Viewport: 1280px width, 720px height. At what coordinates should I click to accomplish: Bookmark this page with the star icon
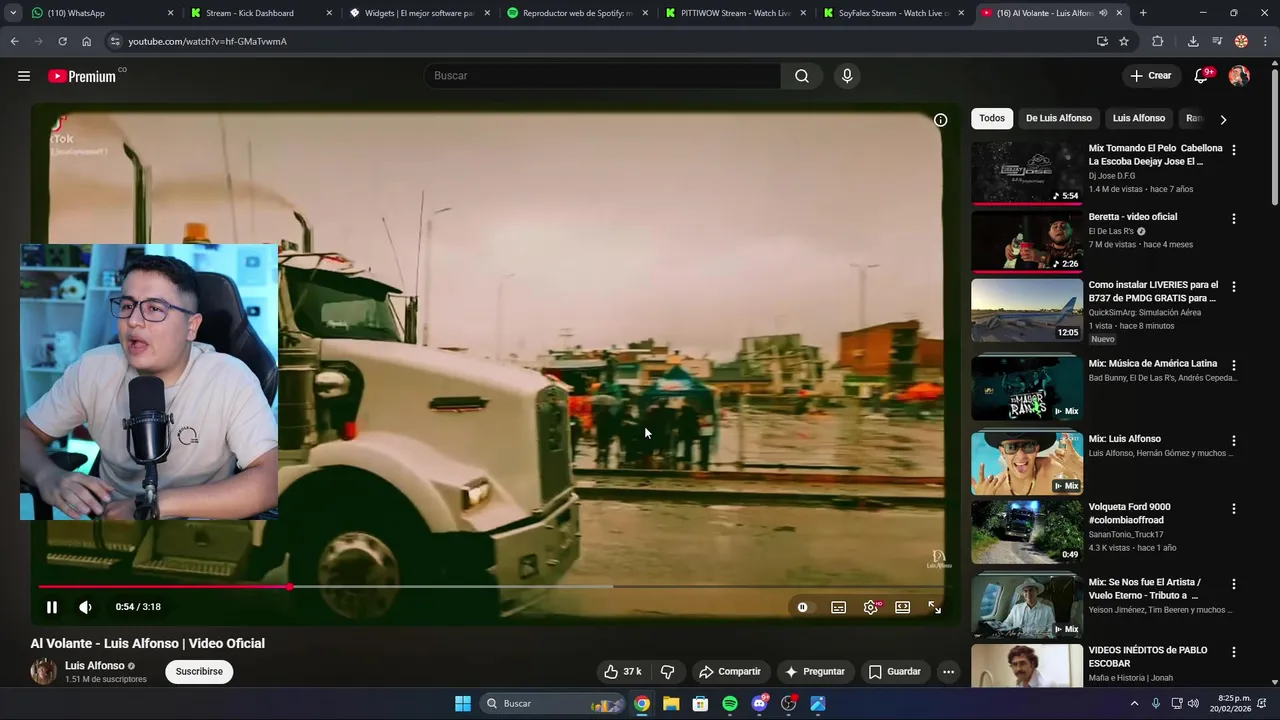pos(1124,41)
